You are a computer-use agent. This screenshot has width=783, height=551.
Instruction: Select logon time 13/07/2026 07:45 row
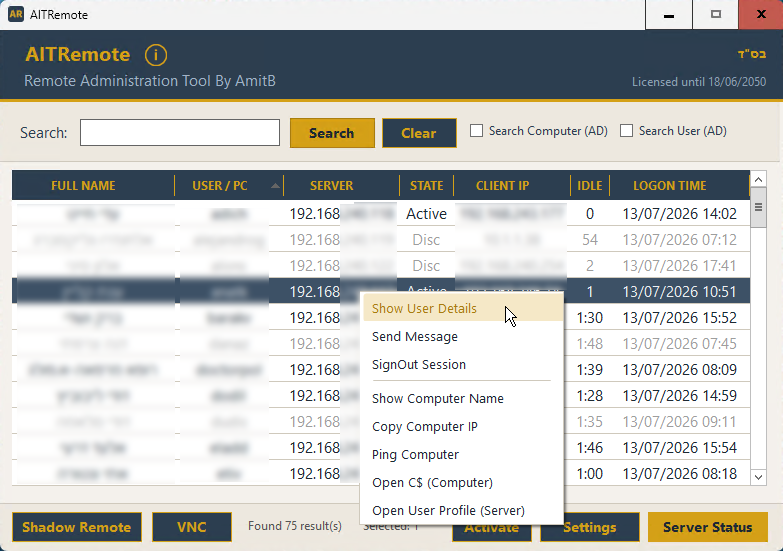click(680, 344)
